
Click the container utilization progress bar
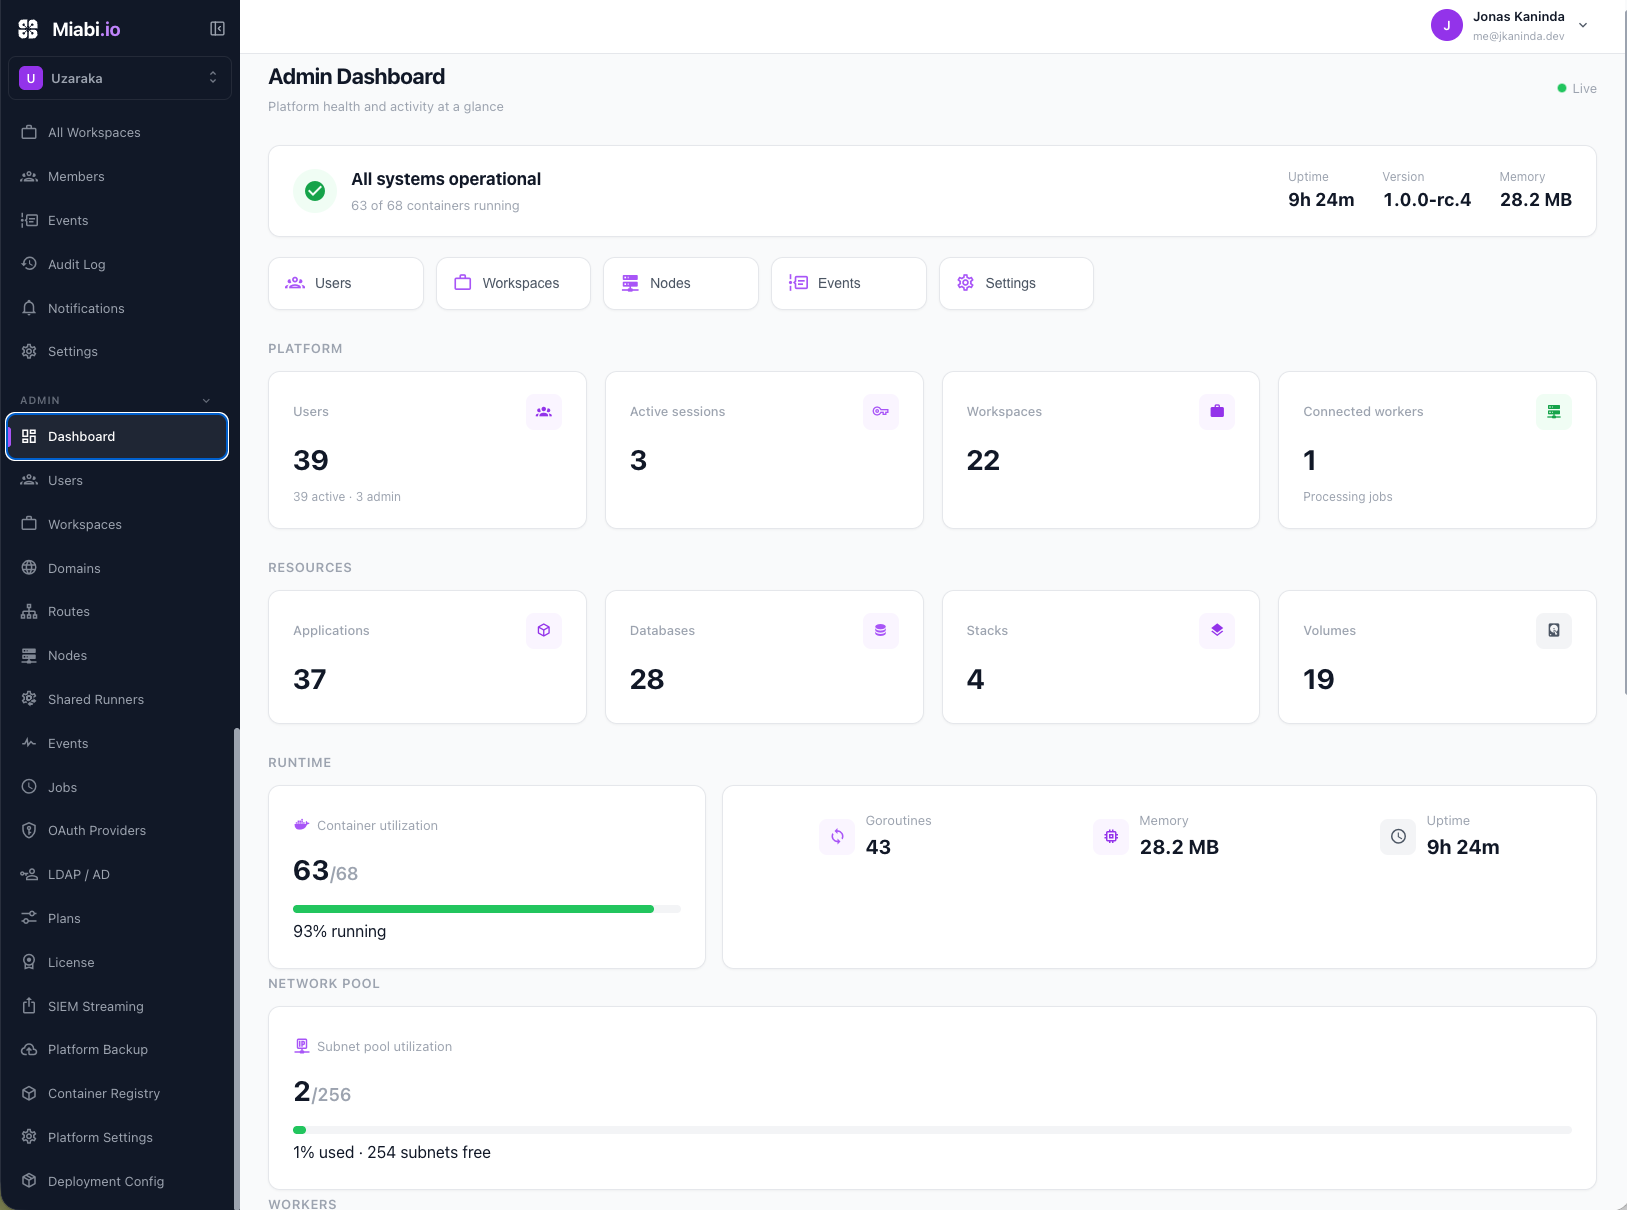tap(487, 909)
